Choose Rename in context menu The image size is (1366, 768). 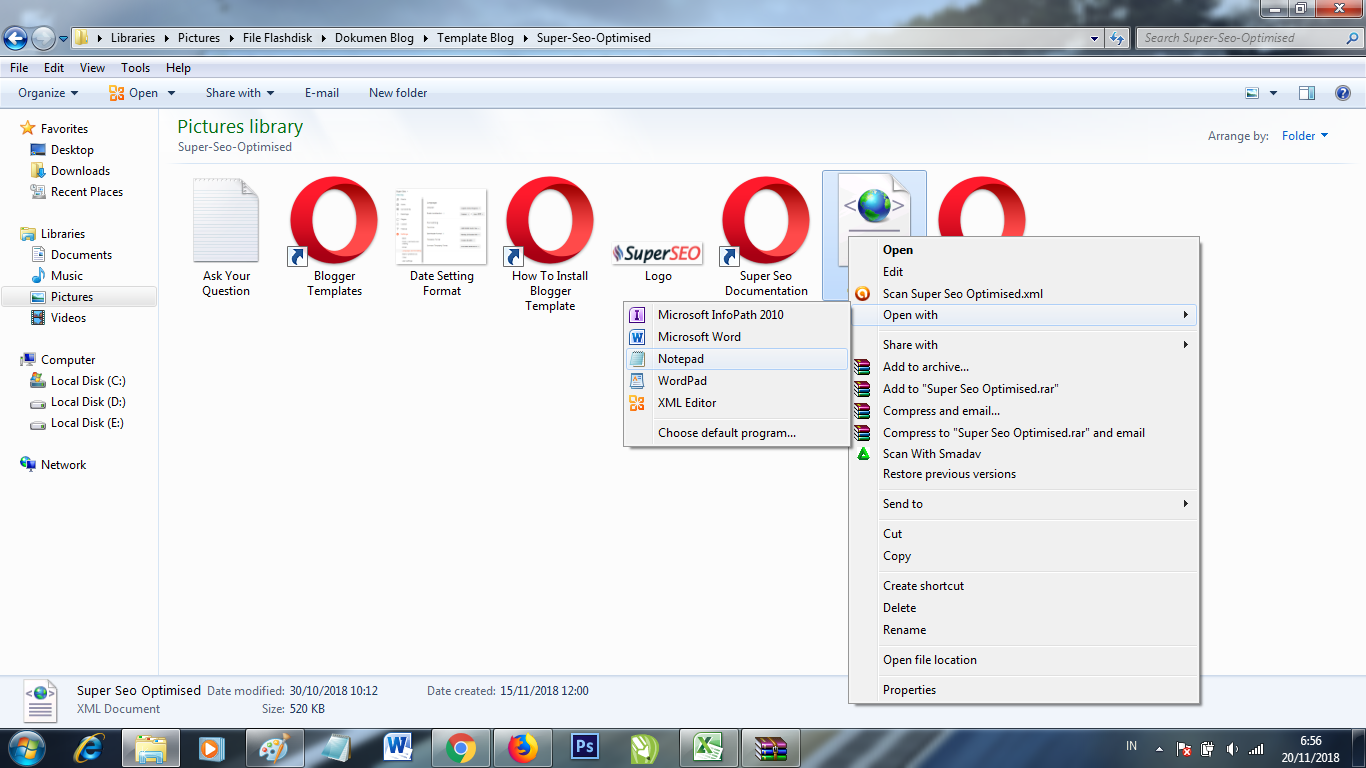click(1024, 630)
